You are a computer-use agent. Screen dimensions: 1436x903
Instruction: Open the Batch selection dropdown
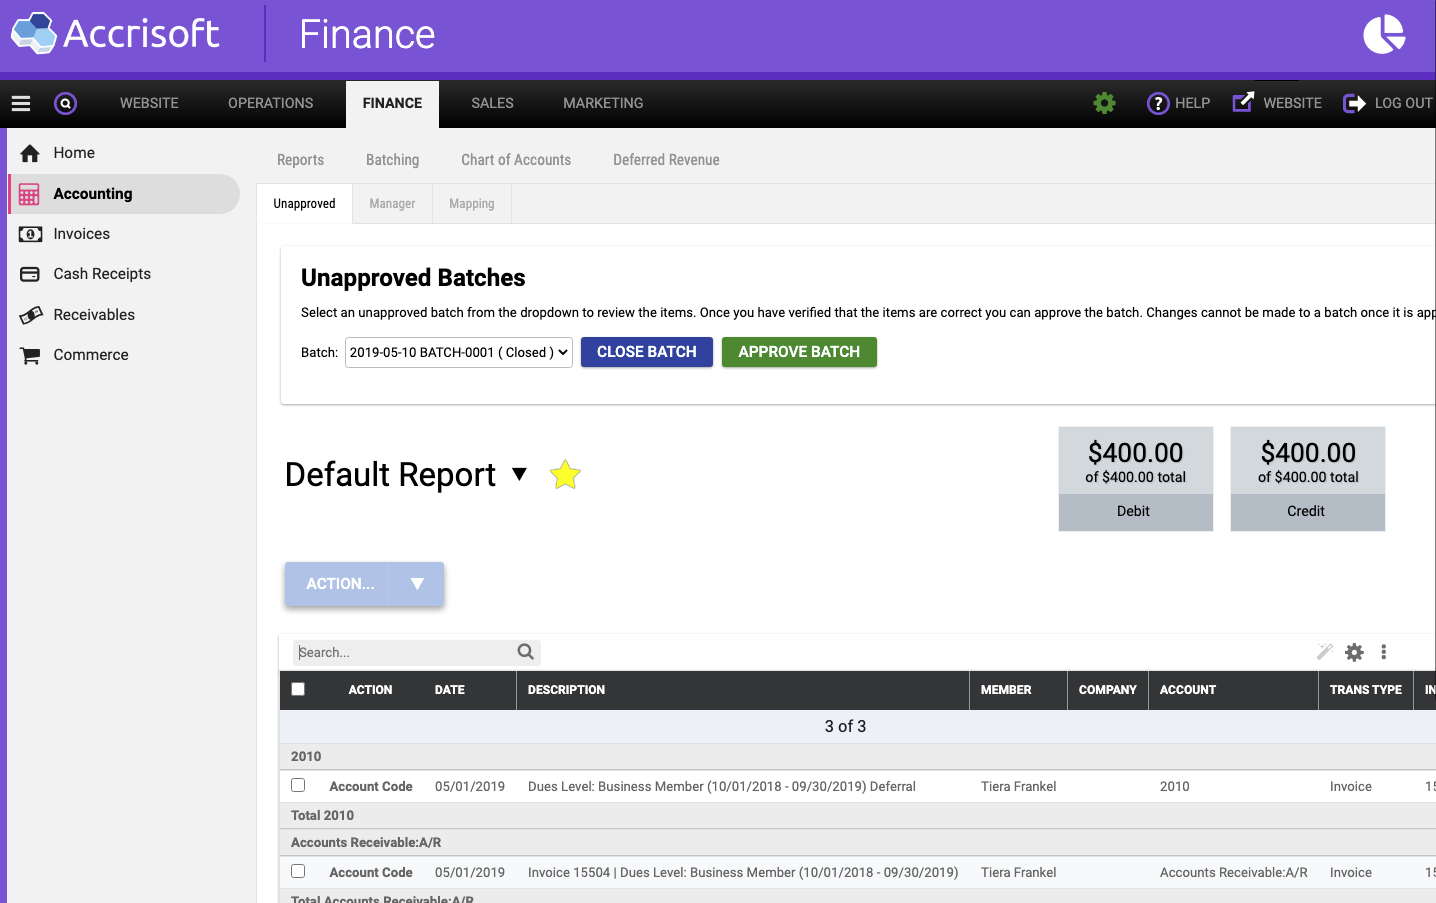click(x=458, y=352)
